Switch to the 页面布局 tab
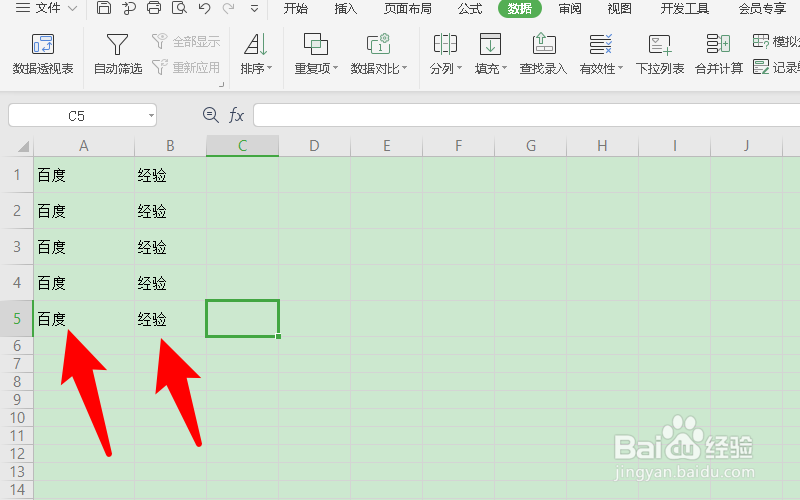Screen dimensions: 800x500 point(407,9)
